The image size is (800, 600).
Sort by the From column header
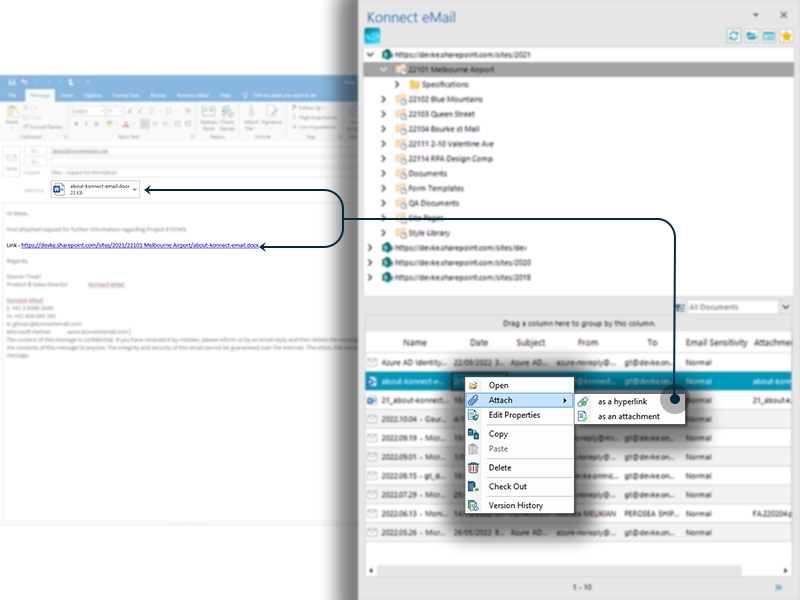point(588,342)
